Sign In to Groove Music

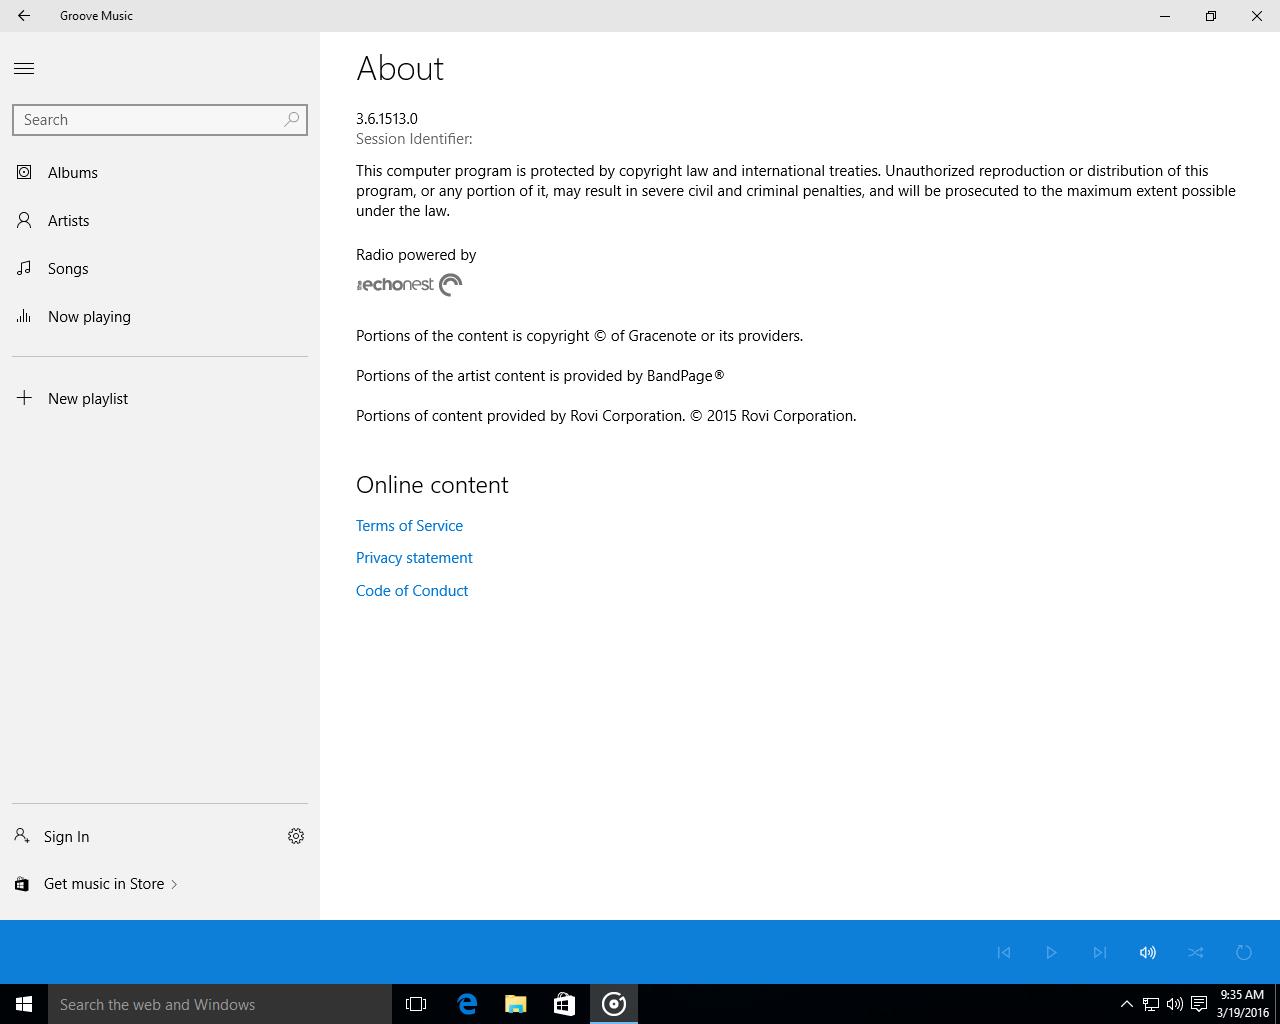pos(66,837)
